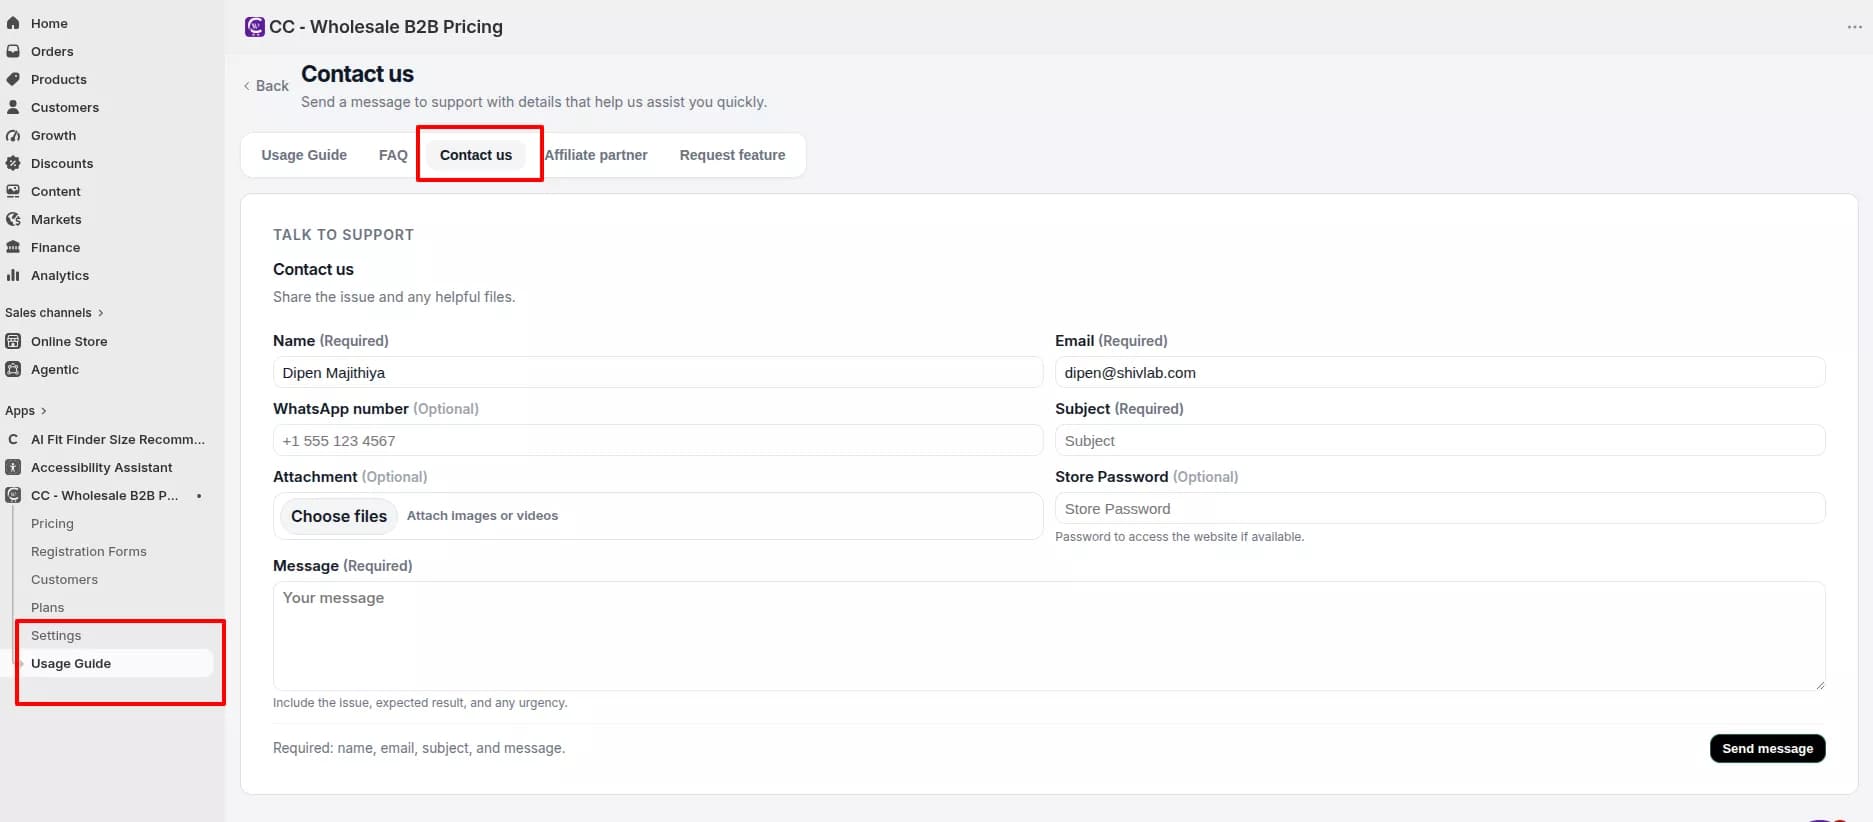1873x822 pixels.
Task: Select the Contact us tab
Action: (x=476, y=155)
